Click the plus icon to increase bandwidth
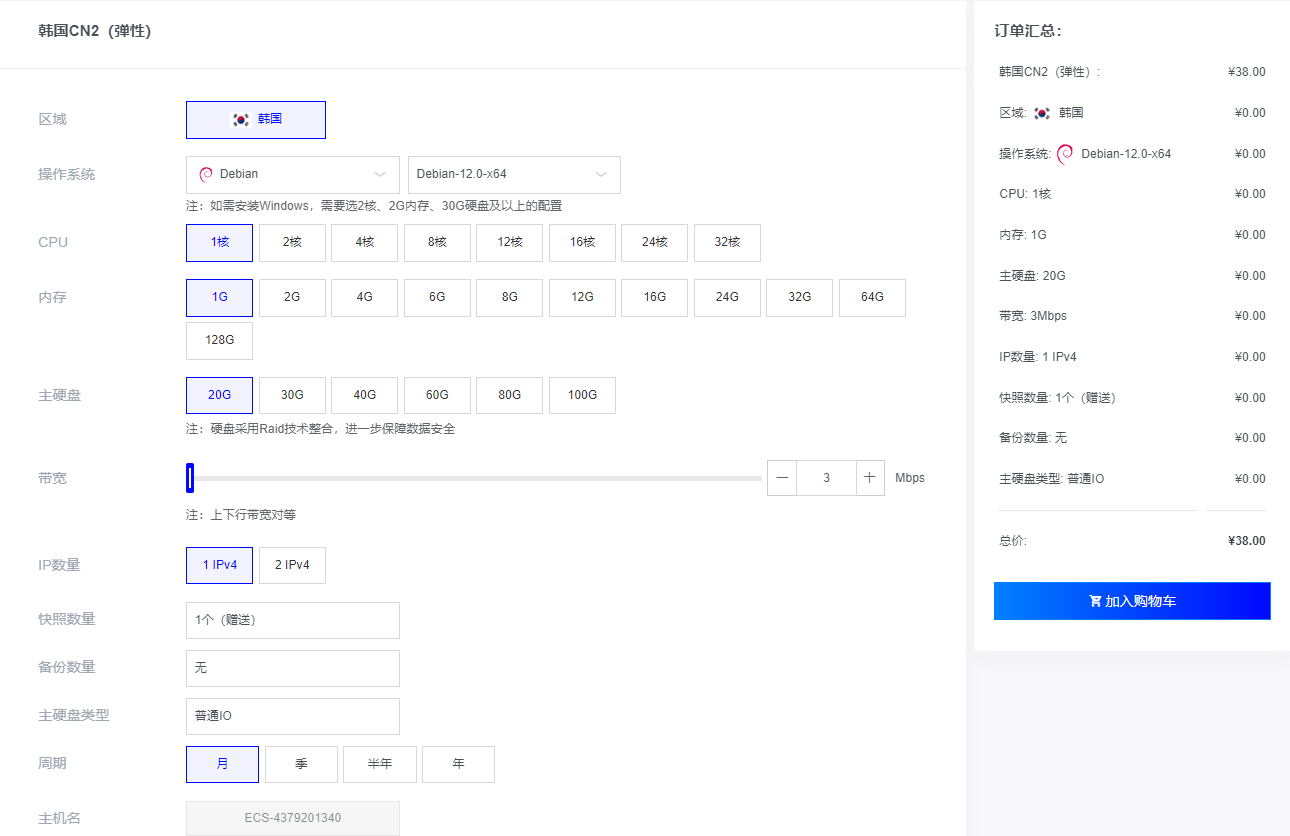1290x836 pixels. [x=869, y=477]
